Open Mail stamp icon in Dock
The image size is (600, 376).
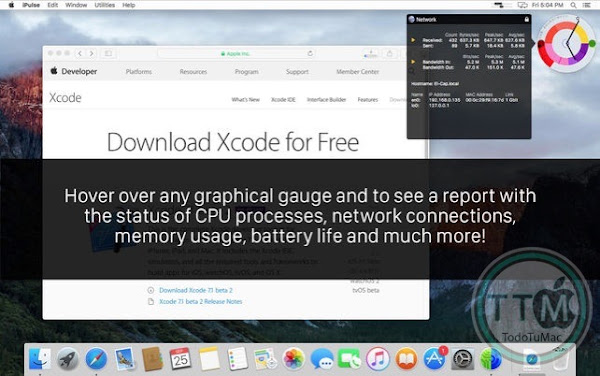coord(124,359)
